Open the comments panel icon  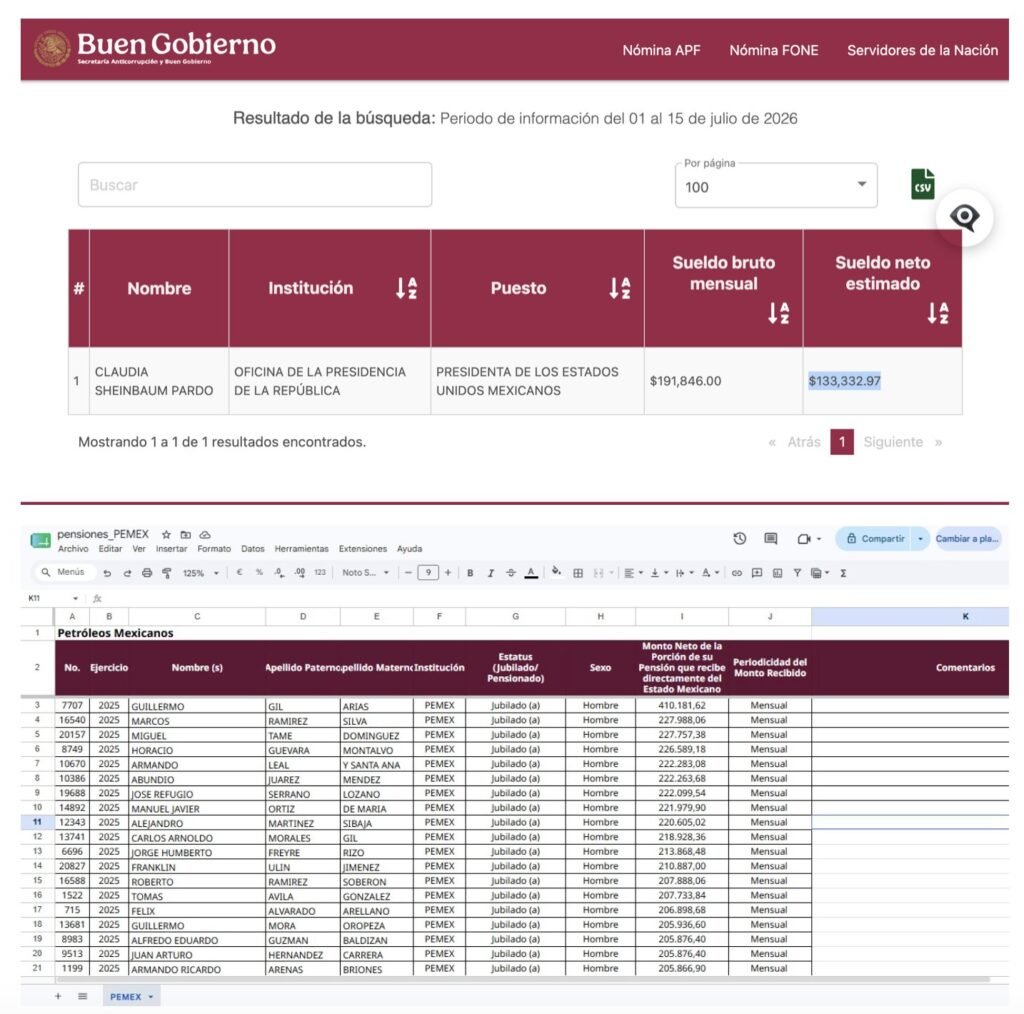tap(771, 539)
